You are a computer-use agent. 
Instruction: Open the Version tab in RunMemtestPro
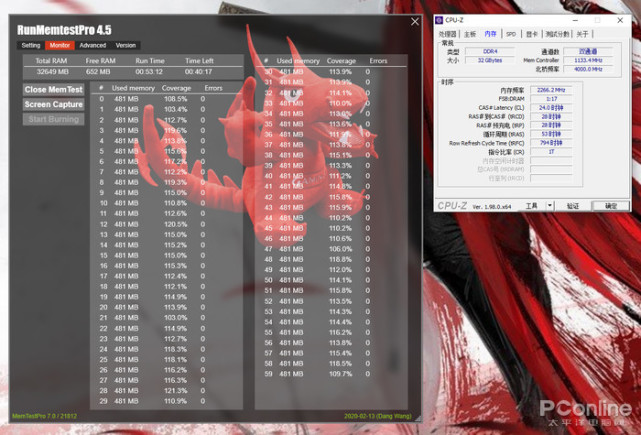coord(126,45)
